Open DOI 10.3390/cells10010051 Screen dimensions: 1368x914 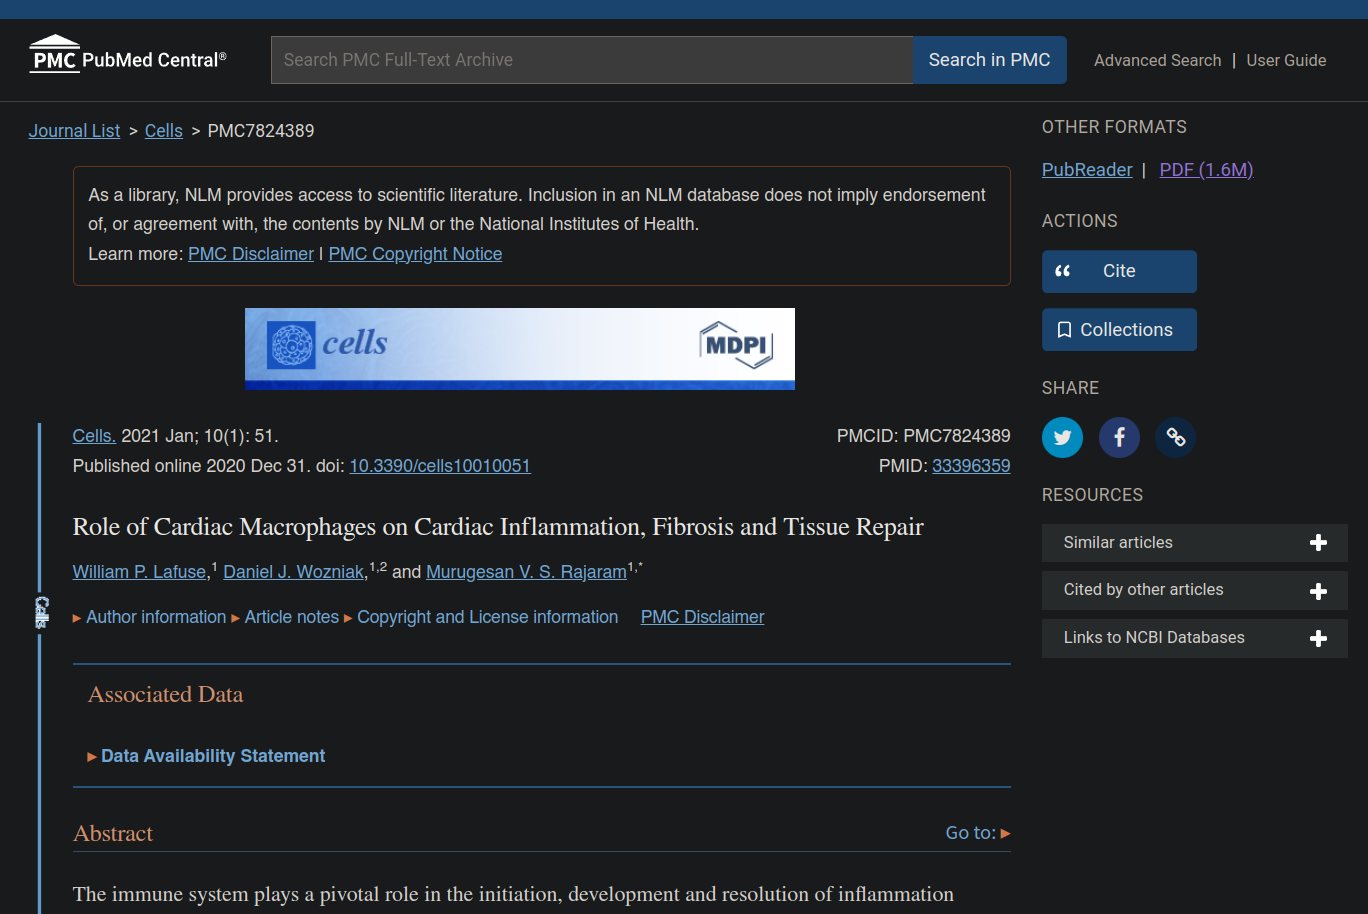[440, 466]
